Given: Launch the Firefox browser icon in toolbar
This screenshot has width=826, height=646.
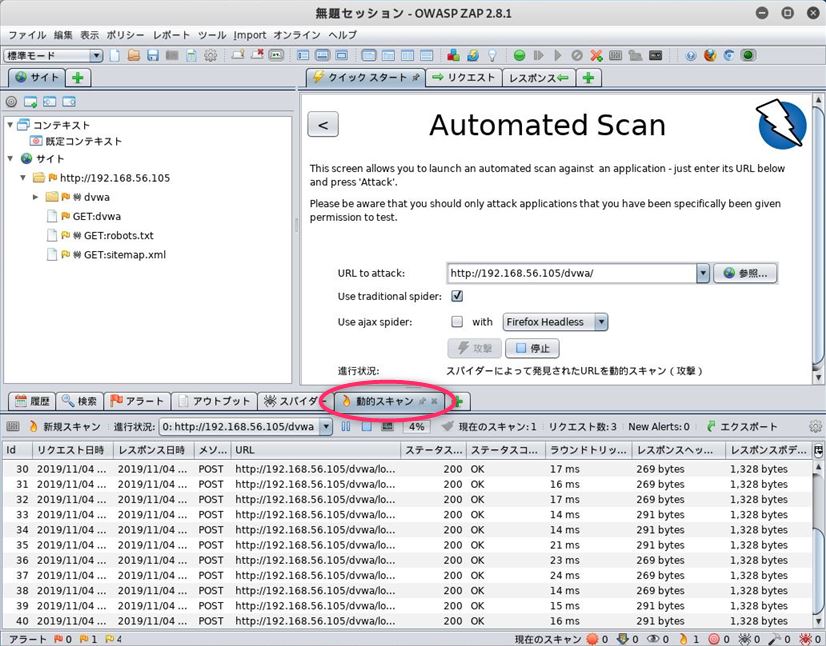Looking at the screenshot, I should 710,55.
